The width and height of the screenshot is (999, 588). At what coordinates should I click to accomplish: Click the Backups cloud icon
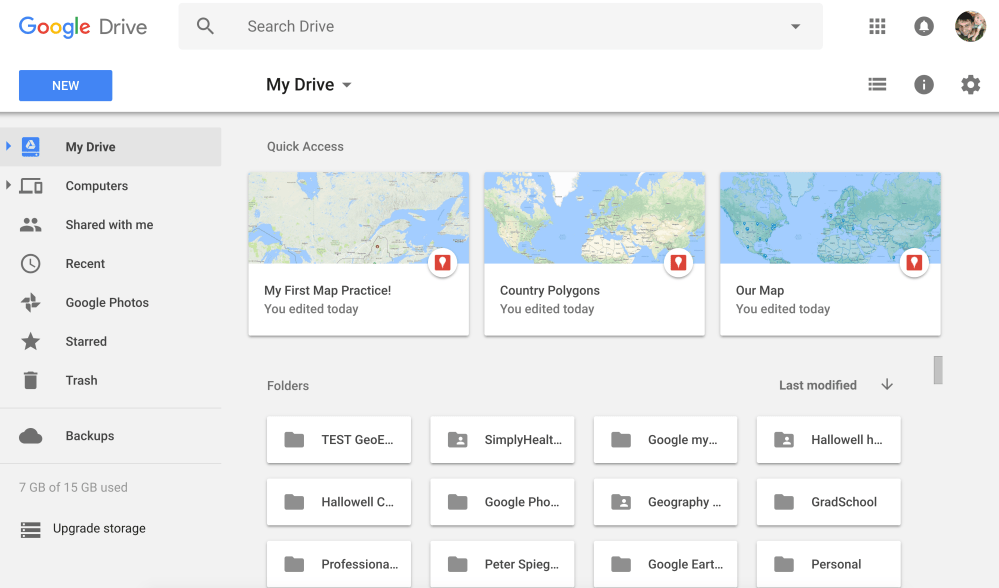[31, 436]
